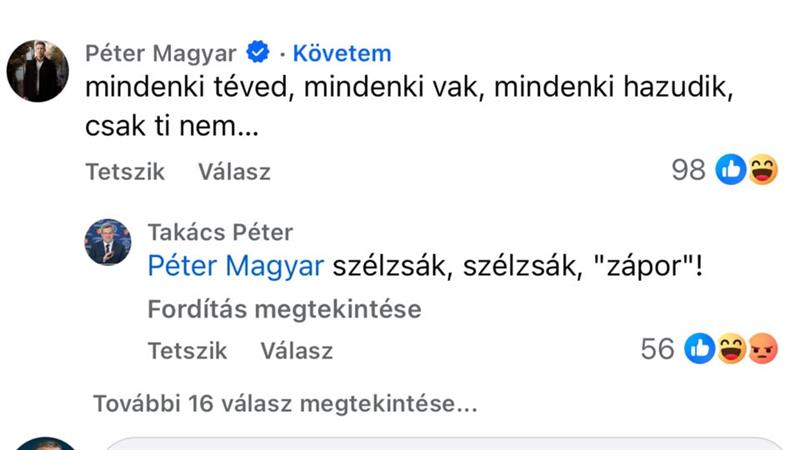Reply to Péter Magyar's comment via "Válasz"
Viewport: 800px width, 450px height.
coord(234,172)
